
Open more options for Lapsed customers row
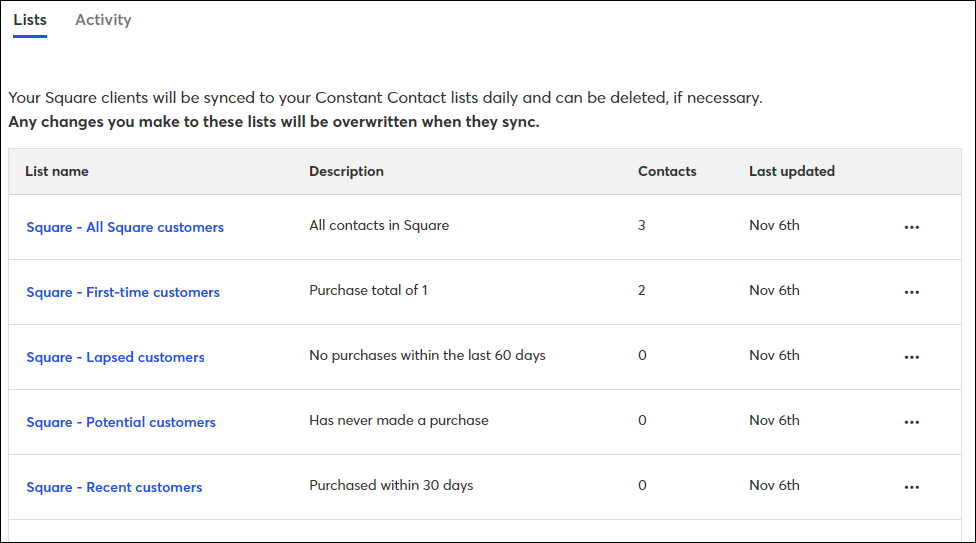tap(911, 357)
